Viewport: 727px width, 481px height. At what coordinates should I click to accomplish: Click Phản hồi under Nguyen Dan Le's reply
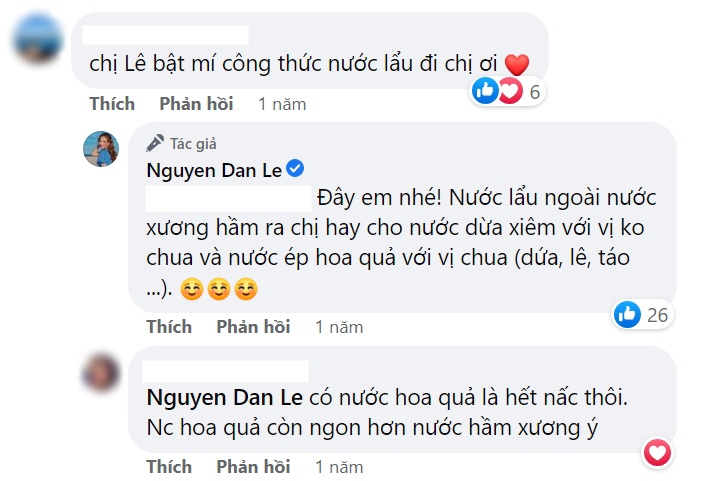(x=253, y=327)
